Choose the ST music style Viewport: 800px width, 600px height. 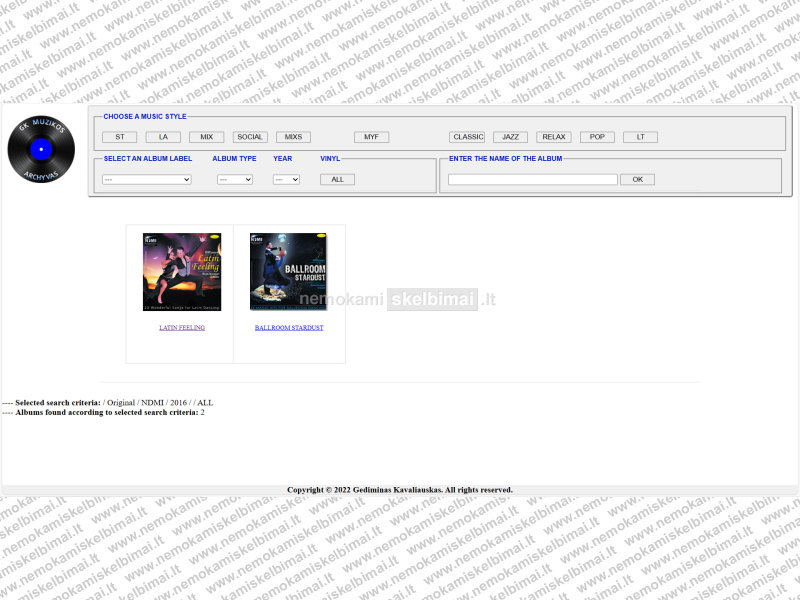pos(119,137)
